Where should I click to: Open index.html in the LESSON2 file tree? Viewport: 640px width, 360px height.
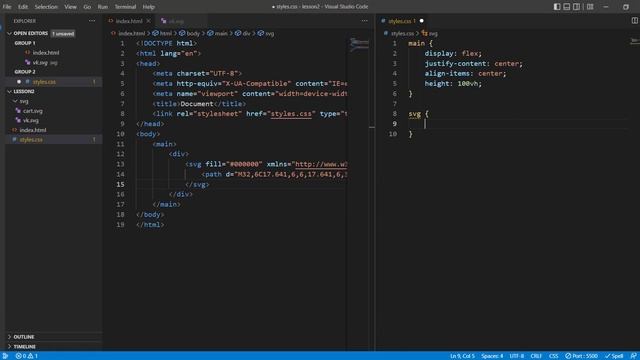33,130
